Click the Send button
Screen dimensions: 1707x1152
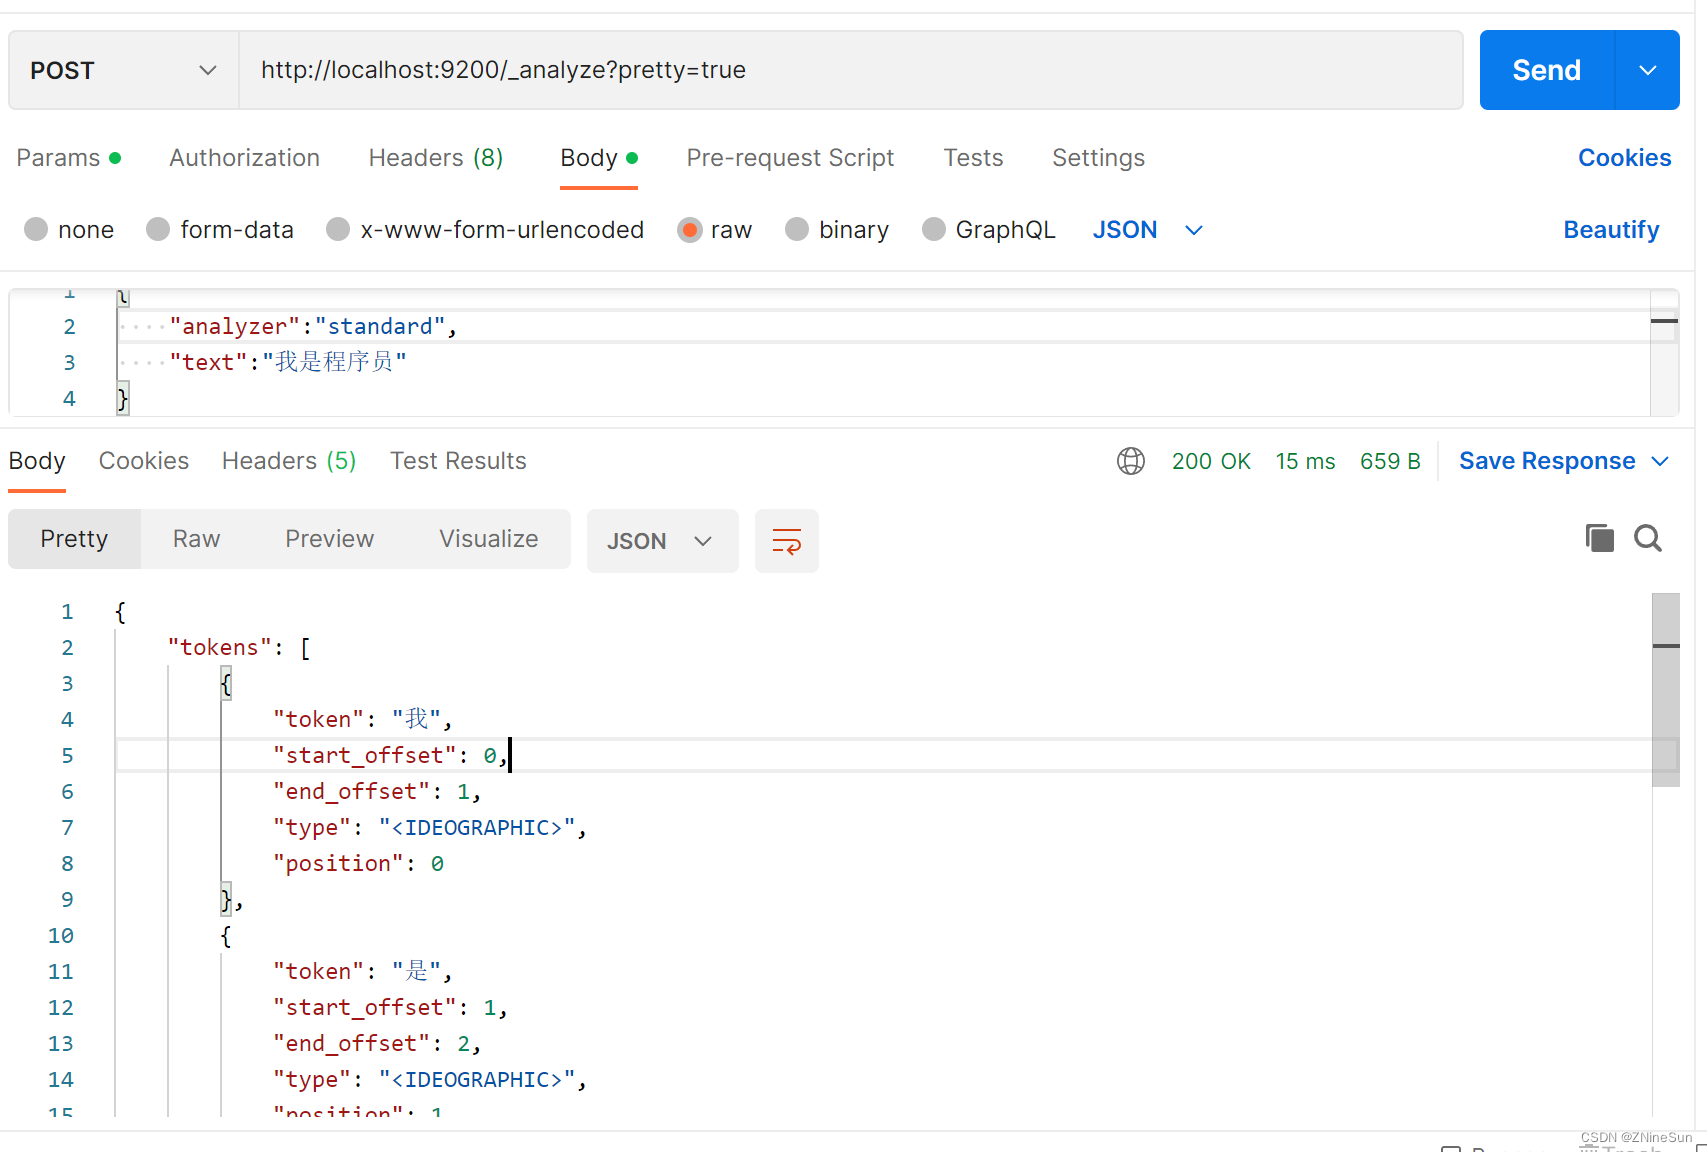click(x=1546, y=70)
